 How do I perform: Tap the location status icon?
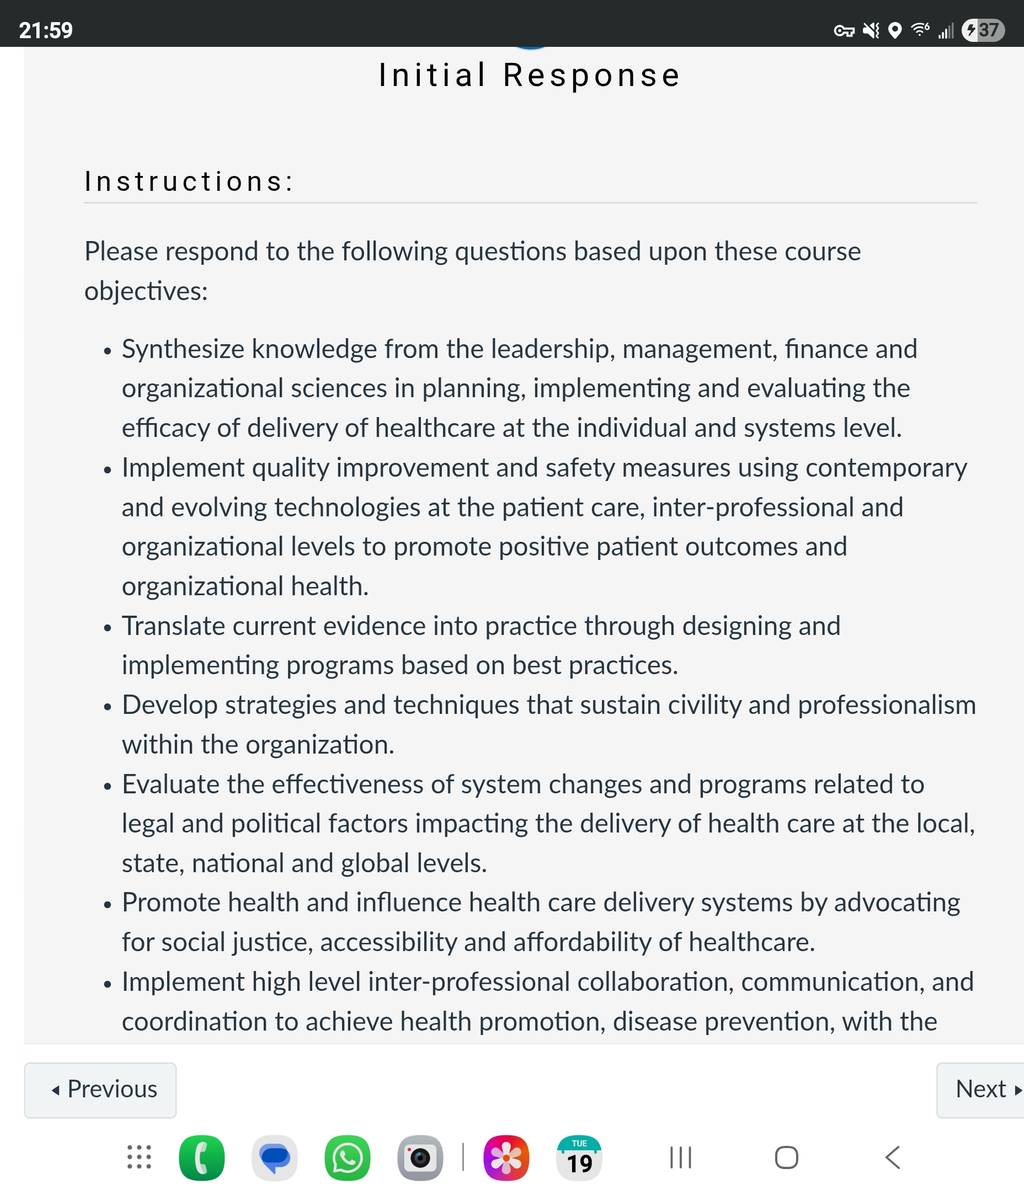tap(895, 30)
